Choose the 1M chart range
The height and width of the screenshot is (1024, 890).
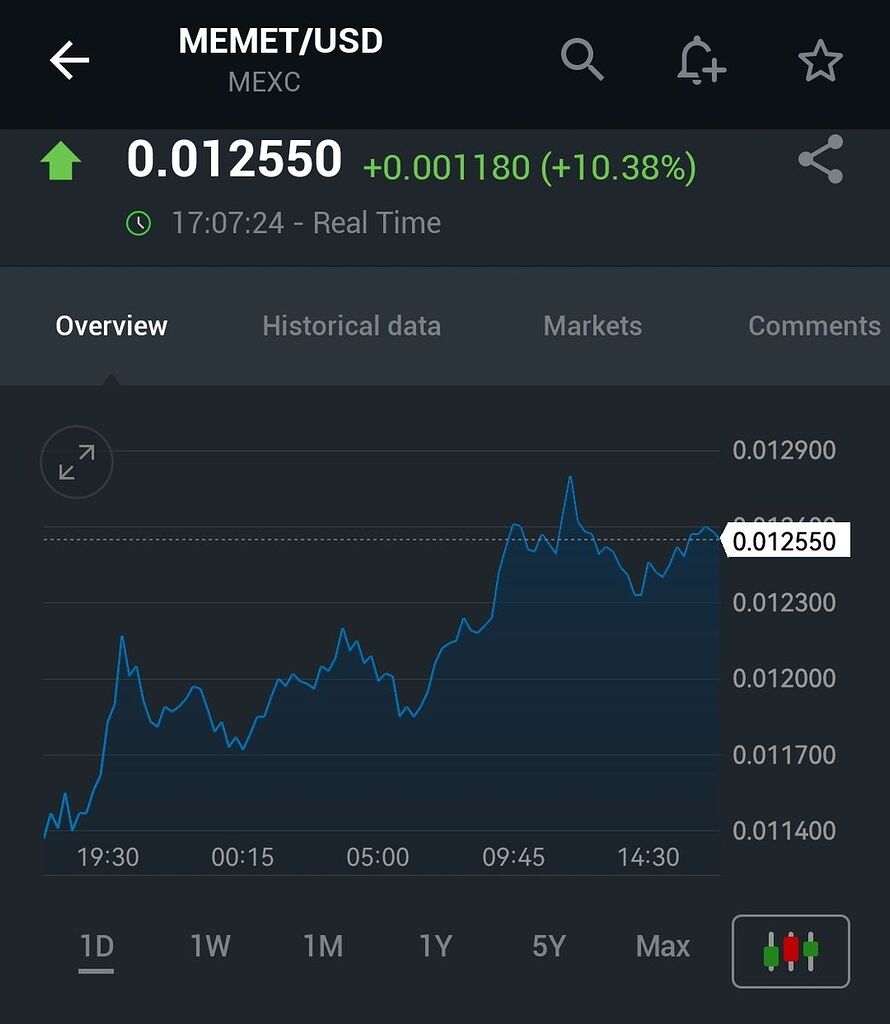323,945
